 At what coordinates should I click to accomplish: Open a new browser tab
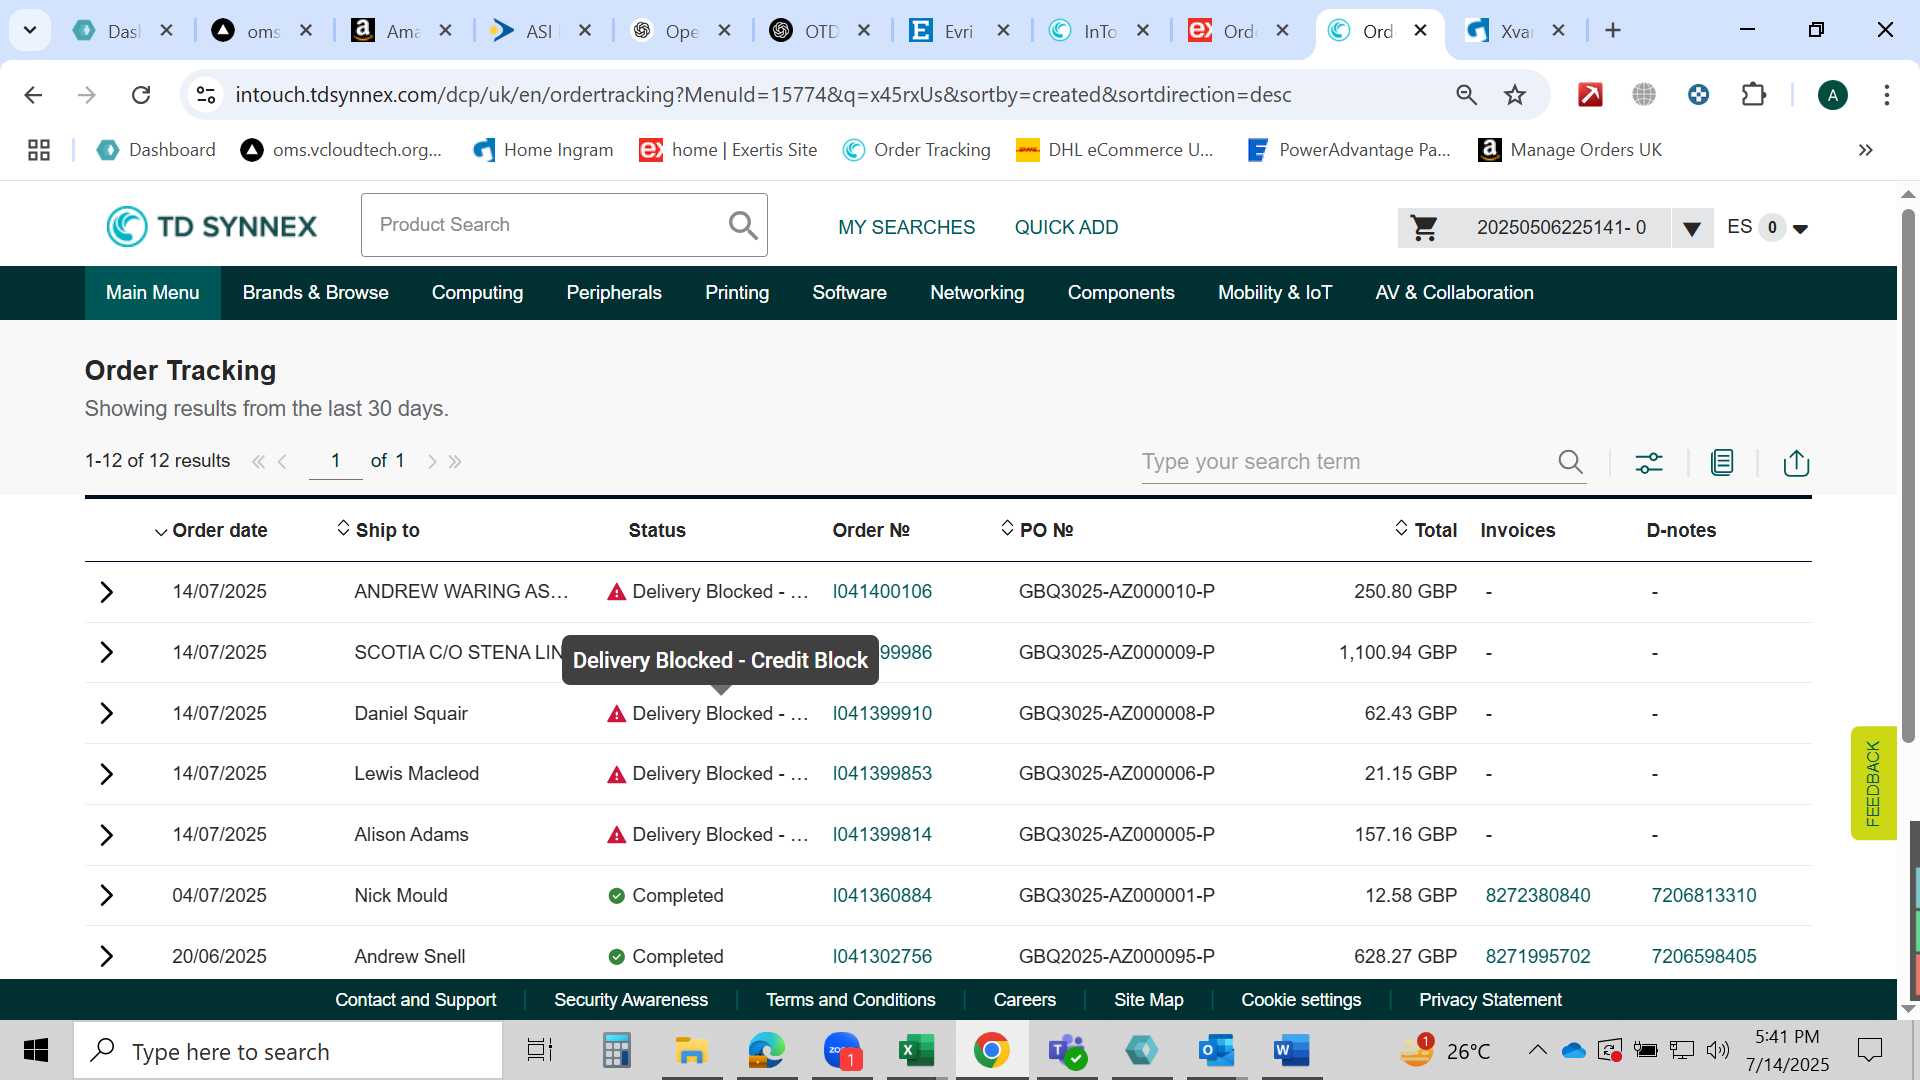[x=1612, y=30]
